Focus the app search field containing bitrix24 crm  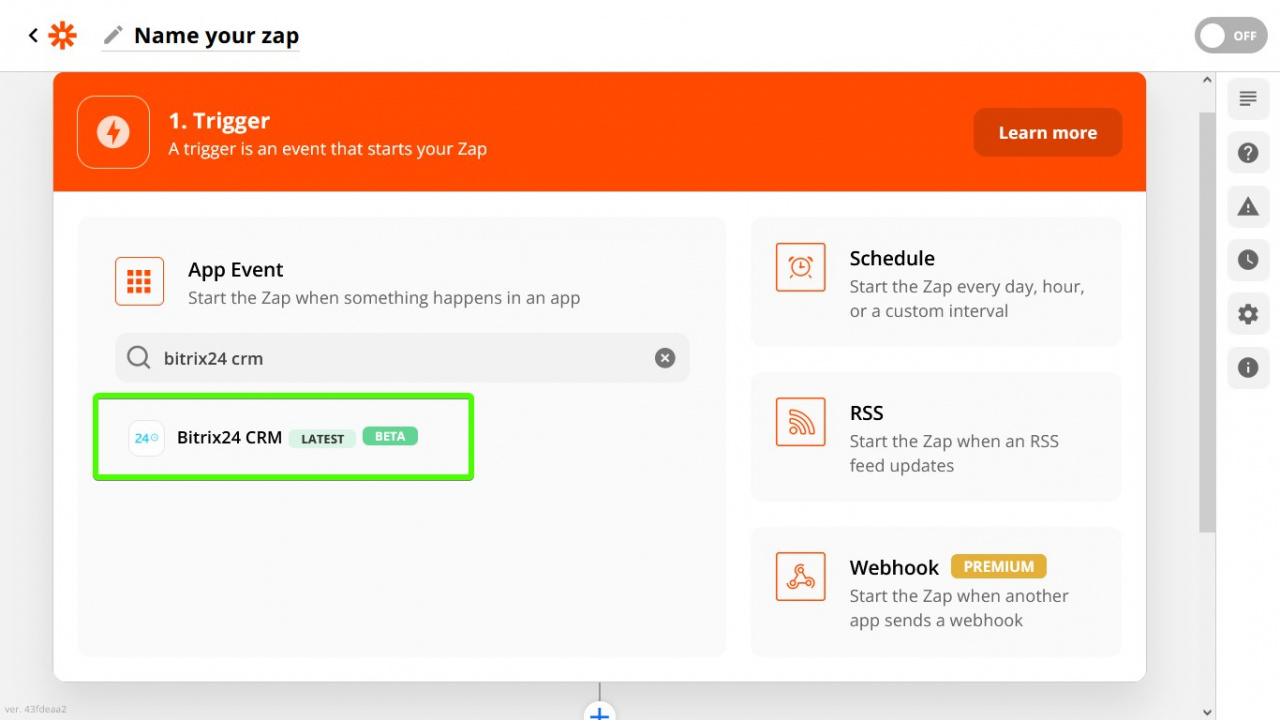(x=402, y=358)
